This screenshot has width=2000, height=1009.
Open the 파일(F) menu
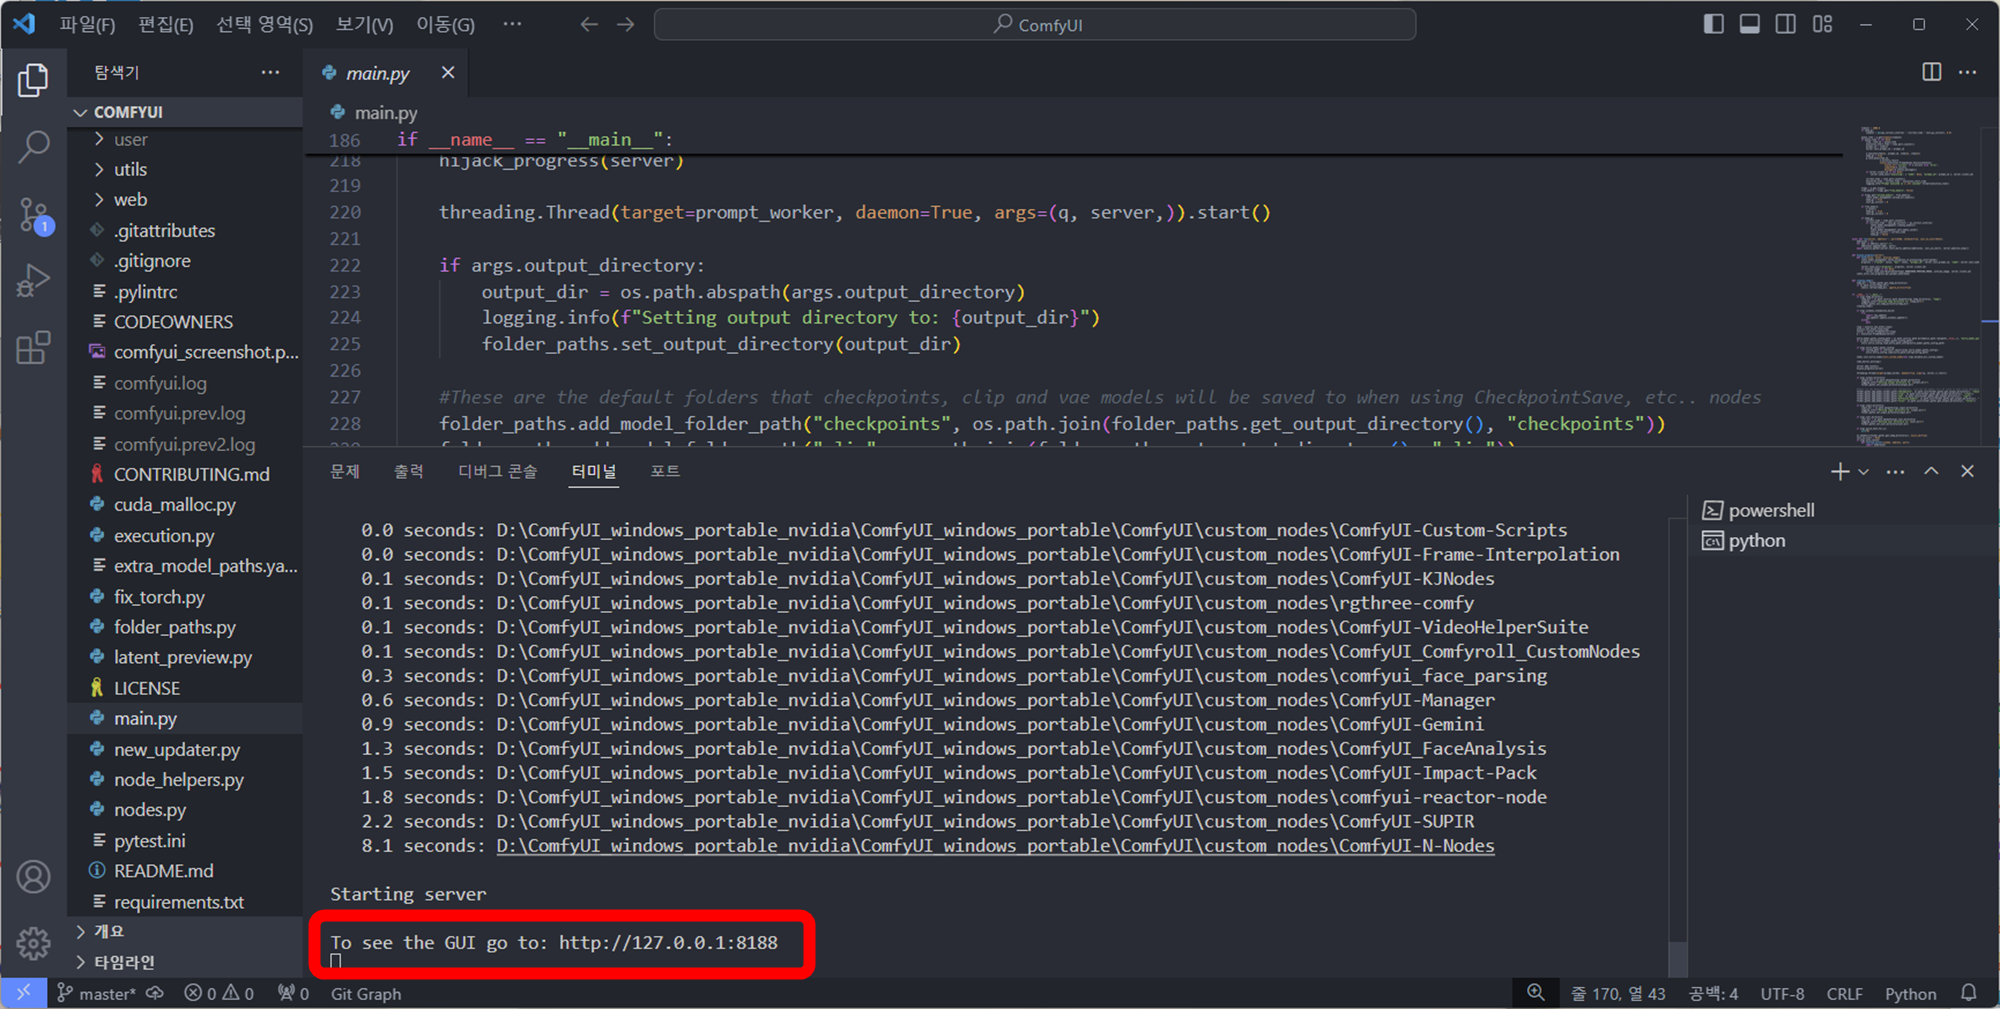pyautogui.click(x=87, y=24)
